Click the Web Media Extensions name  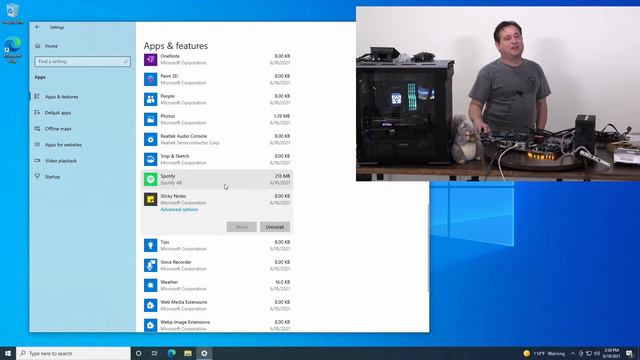(x=184, y=302)
